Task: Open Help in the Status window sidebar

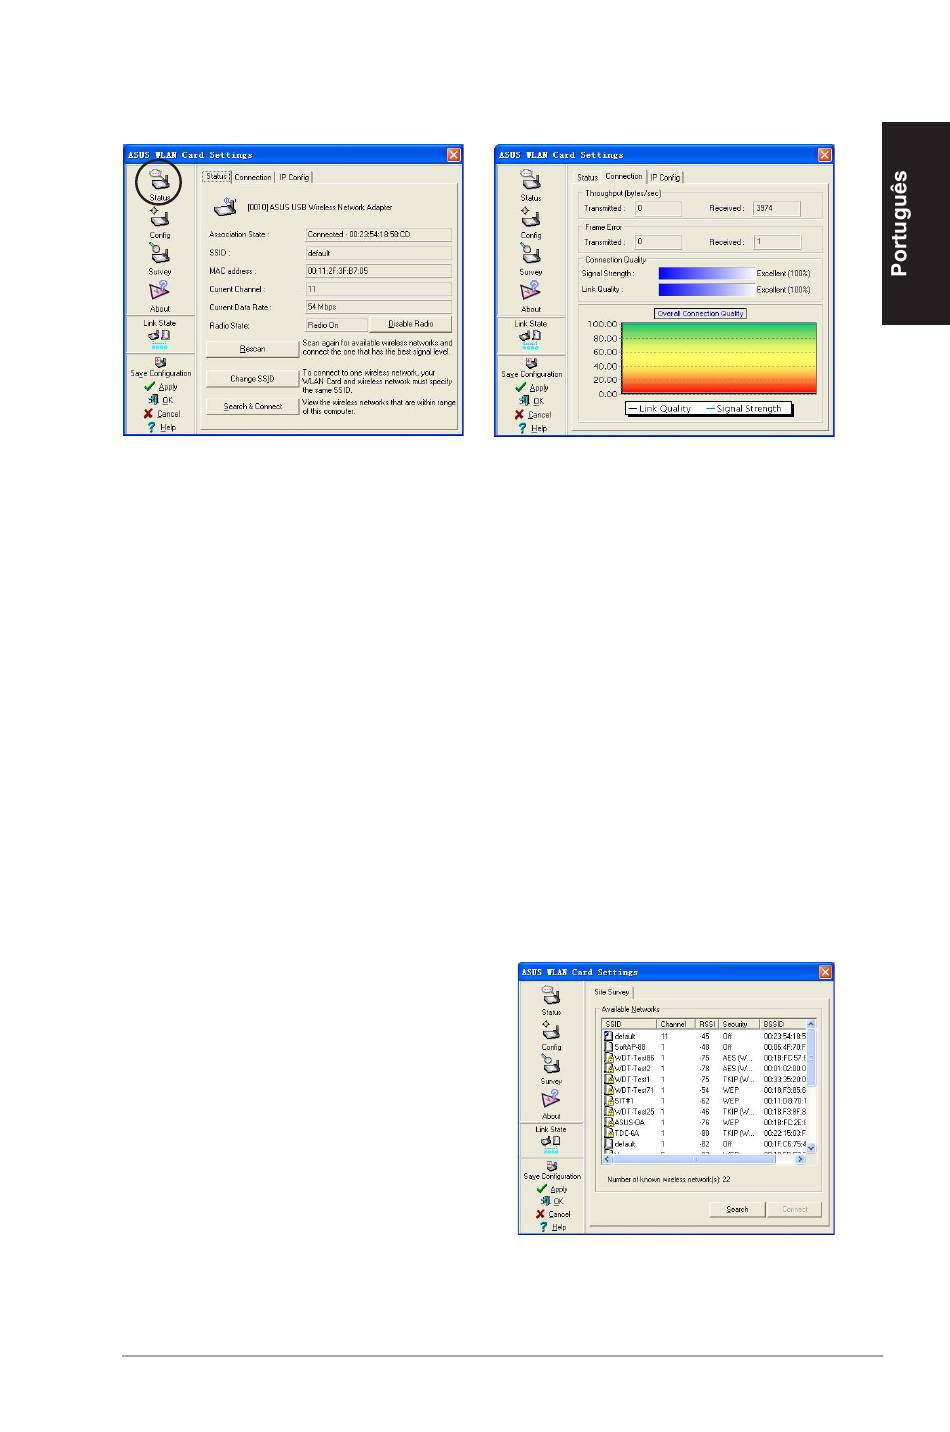Action: [x=161, y=427]
